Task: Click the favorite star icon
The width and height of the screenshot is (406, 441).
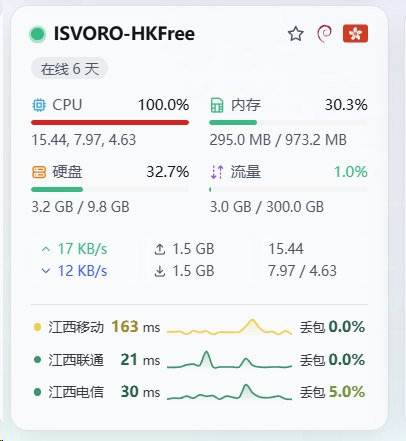Action: point(296,34)
